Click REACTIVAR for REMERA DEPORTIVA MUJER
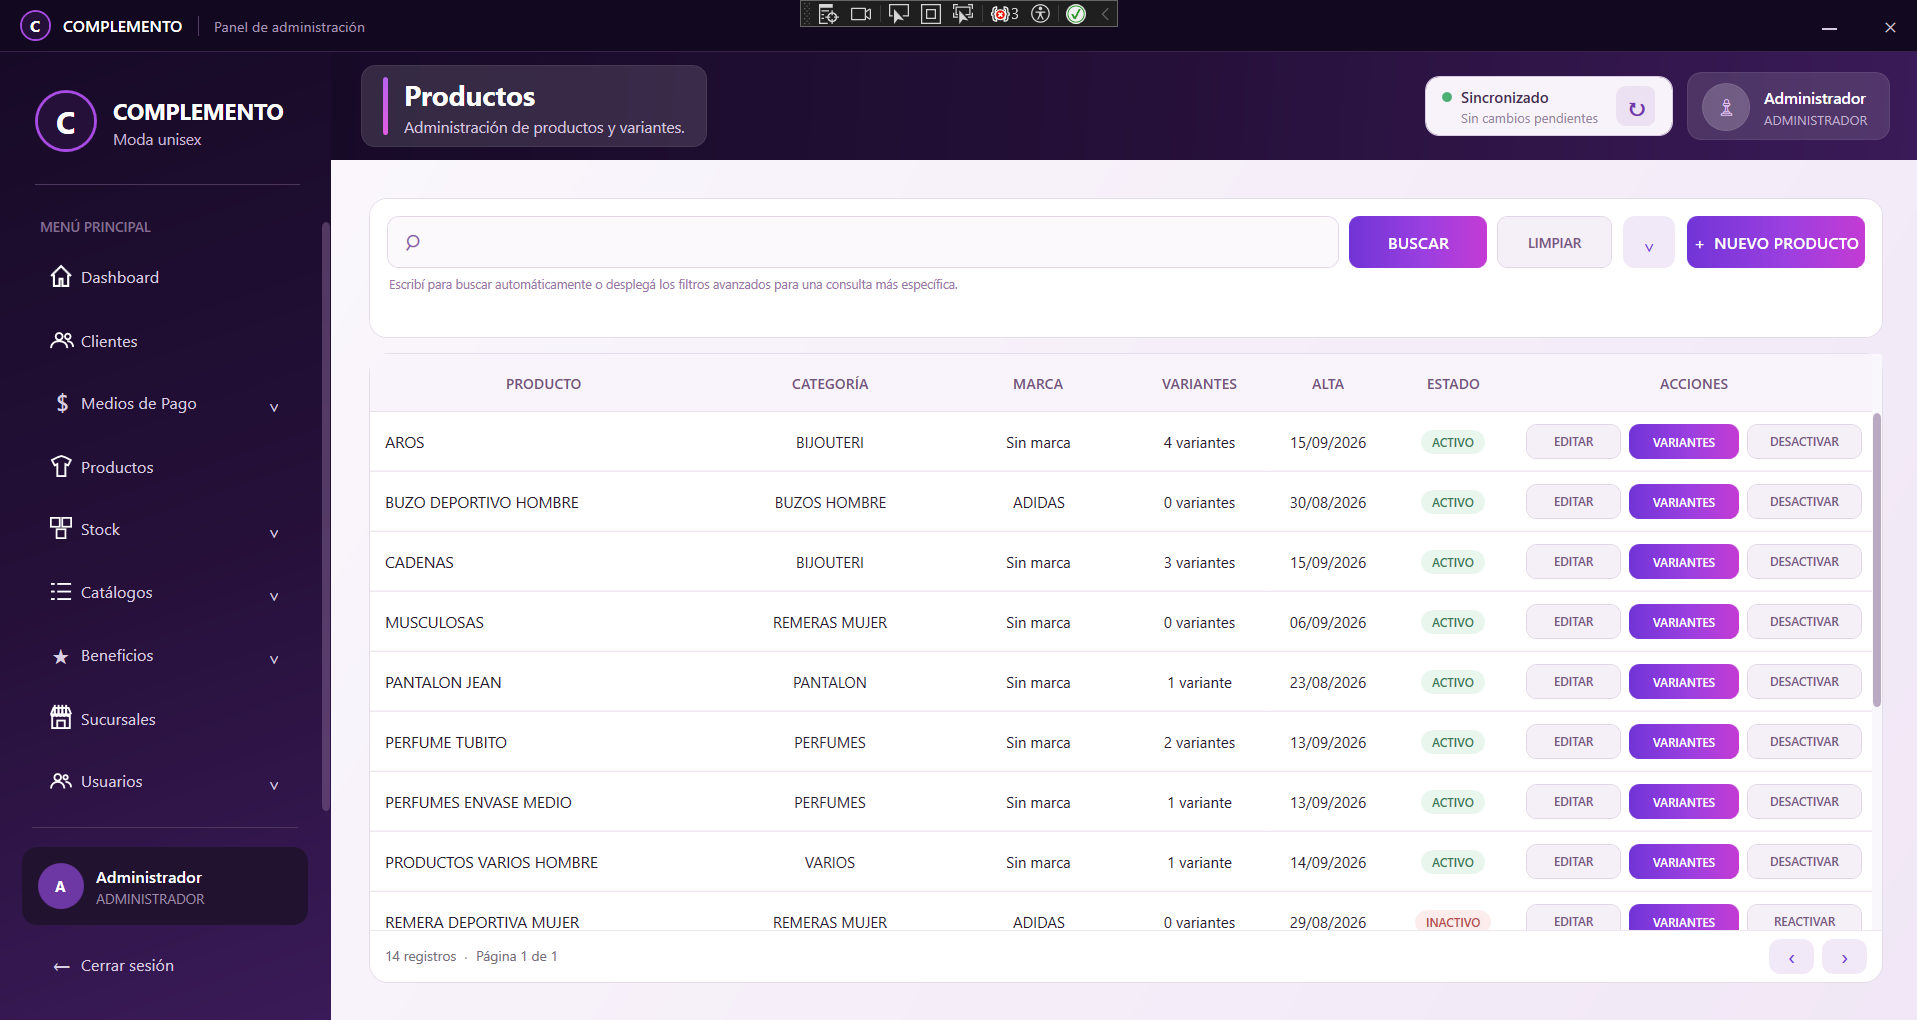This screenshot has width=1917, height=1020. tap(1804, 919)
